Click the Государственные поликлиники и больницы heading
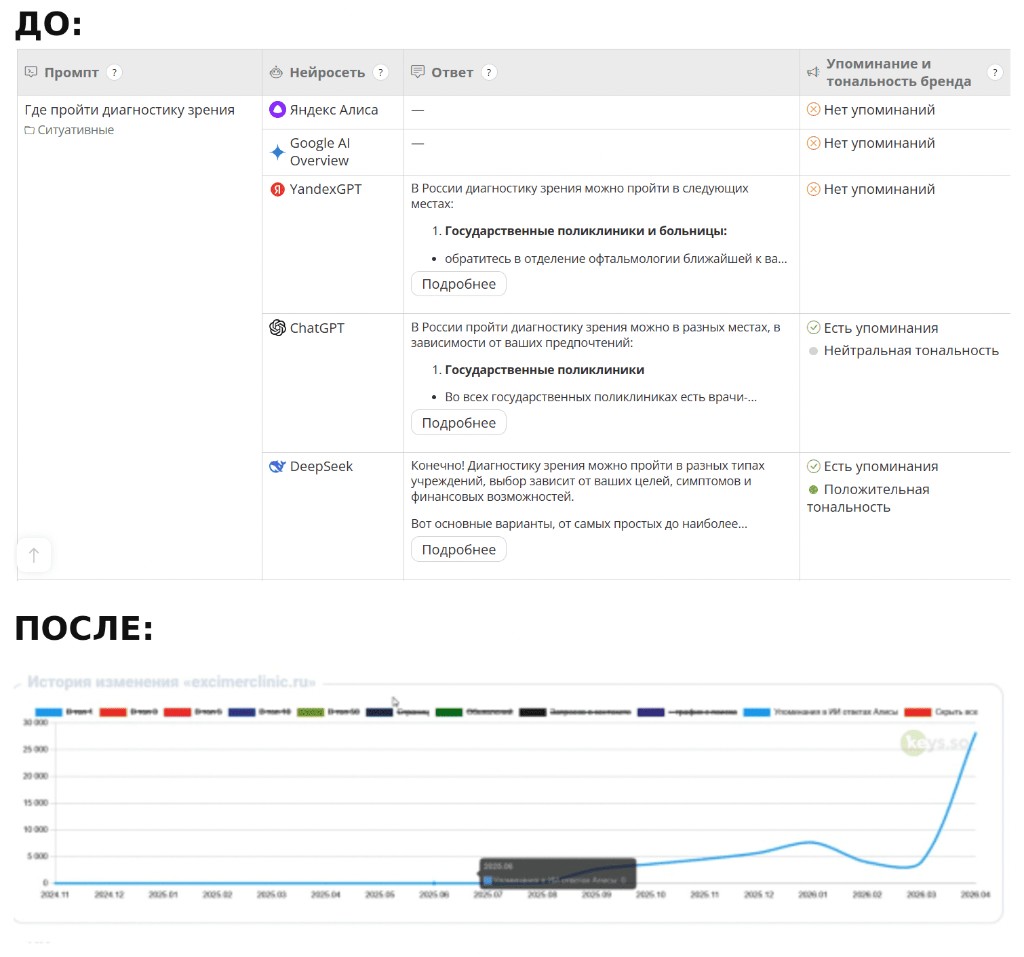This screenshot has height=957, width=1024. [586, 231]
